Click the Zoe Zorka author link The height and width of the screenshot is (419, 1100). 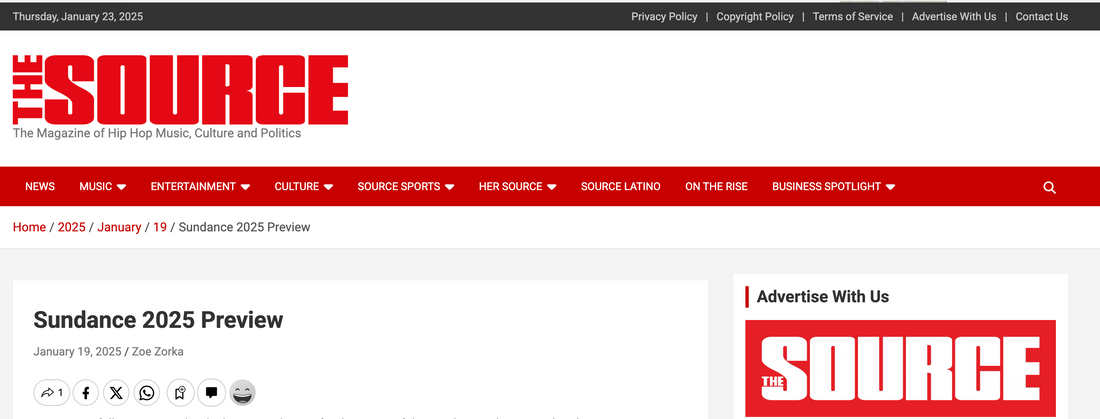click(x=158, y=351)
